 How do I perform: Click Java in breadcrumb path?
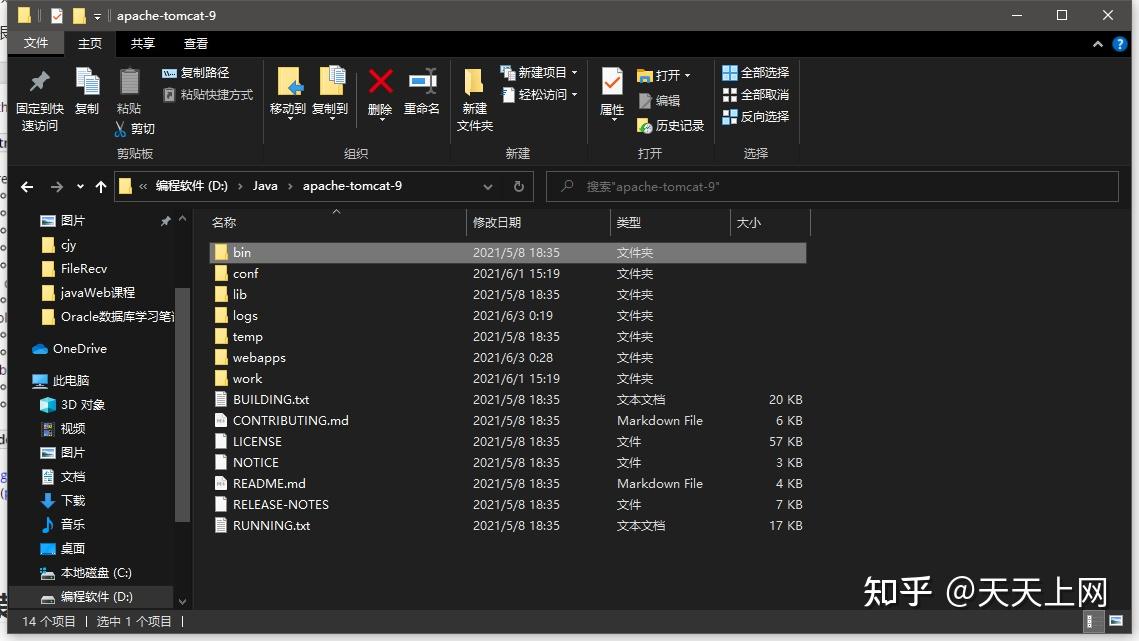coord(265,186)
